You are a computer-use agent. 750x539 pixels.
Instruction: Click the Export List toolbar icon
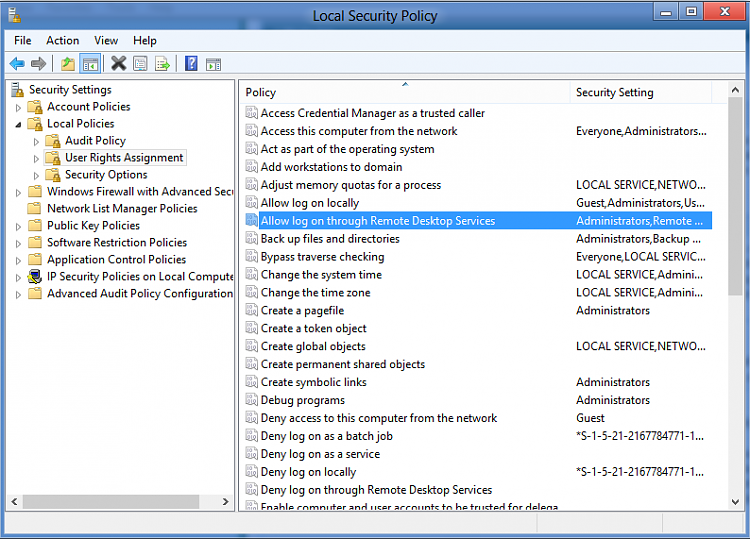point(162,63)
